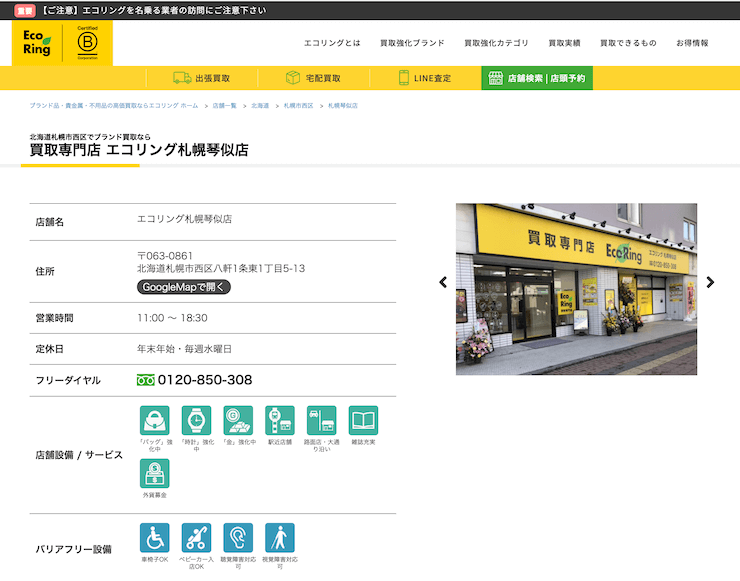
Task: Click the 車椅子OK wheelchair icon
Action: 154,538
